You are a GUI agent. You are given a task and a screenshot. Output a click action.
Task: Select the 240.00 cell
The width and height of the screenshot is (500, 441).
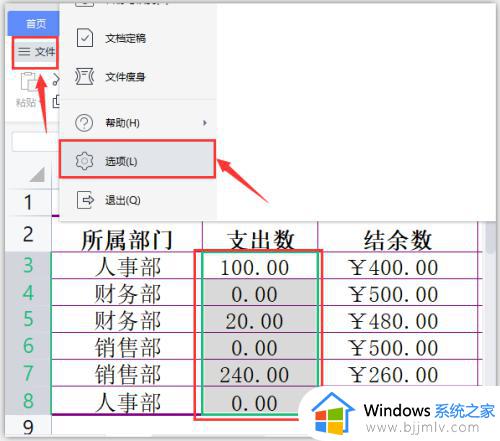click(x=260, y=373)
